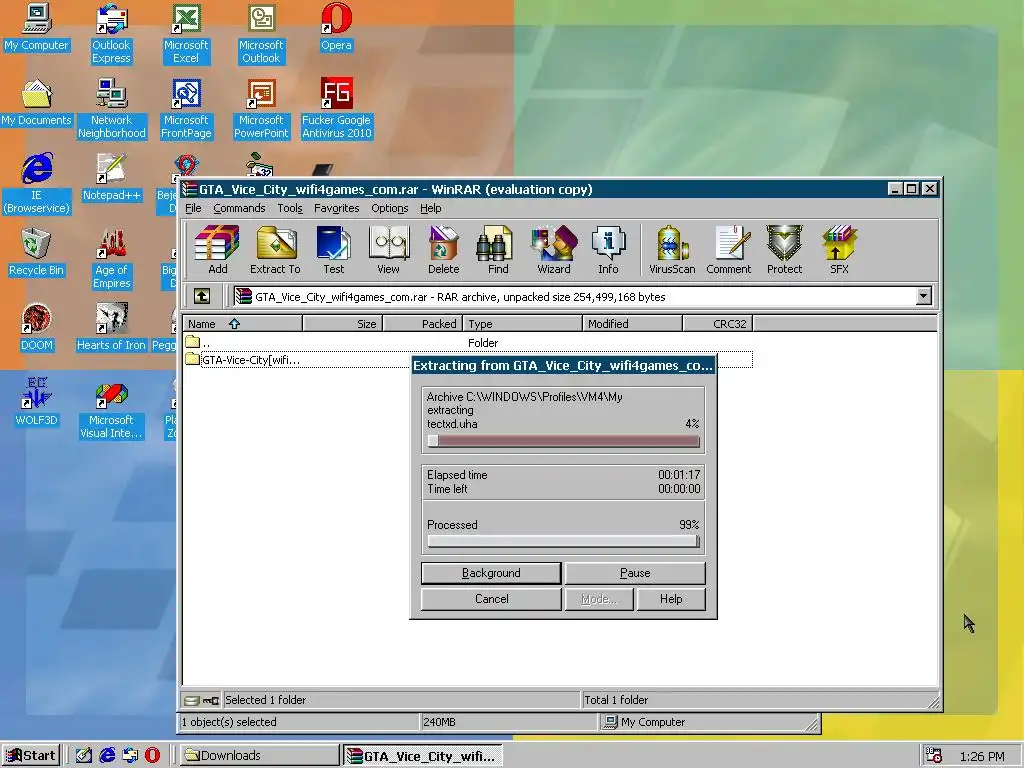This screenshot has width=1024, height=768.
Task: Sort by the CRC32 column header
Action: point(718,323)
